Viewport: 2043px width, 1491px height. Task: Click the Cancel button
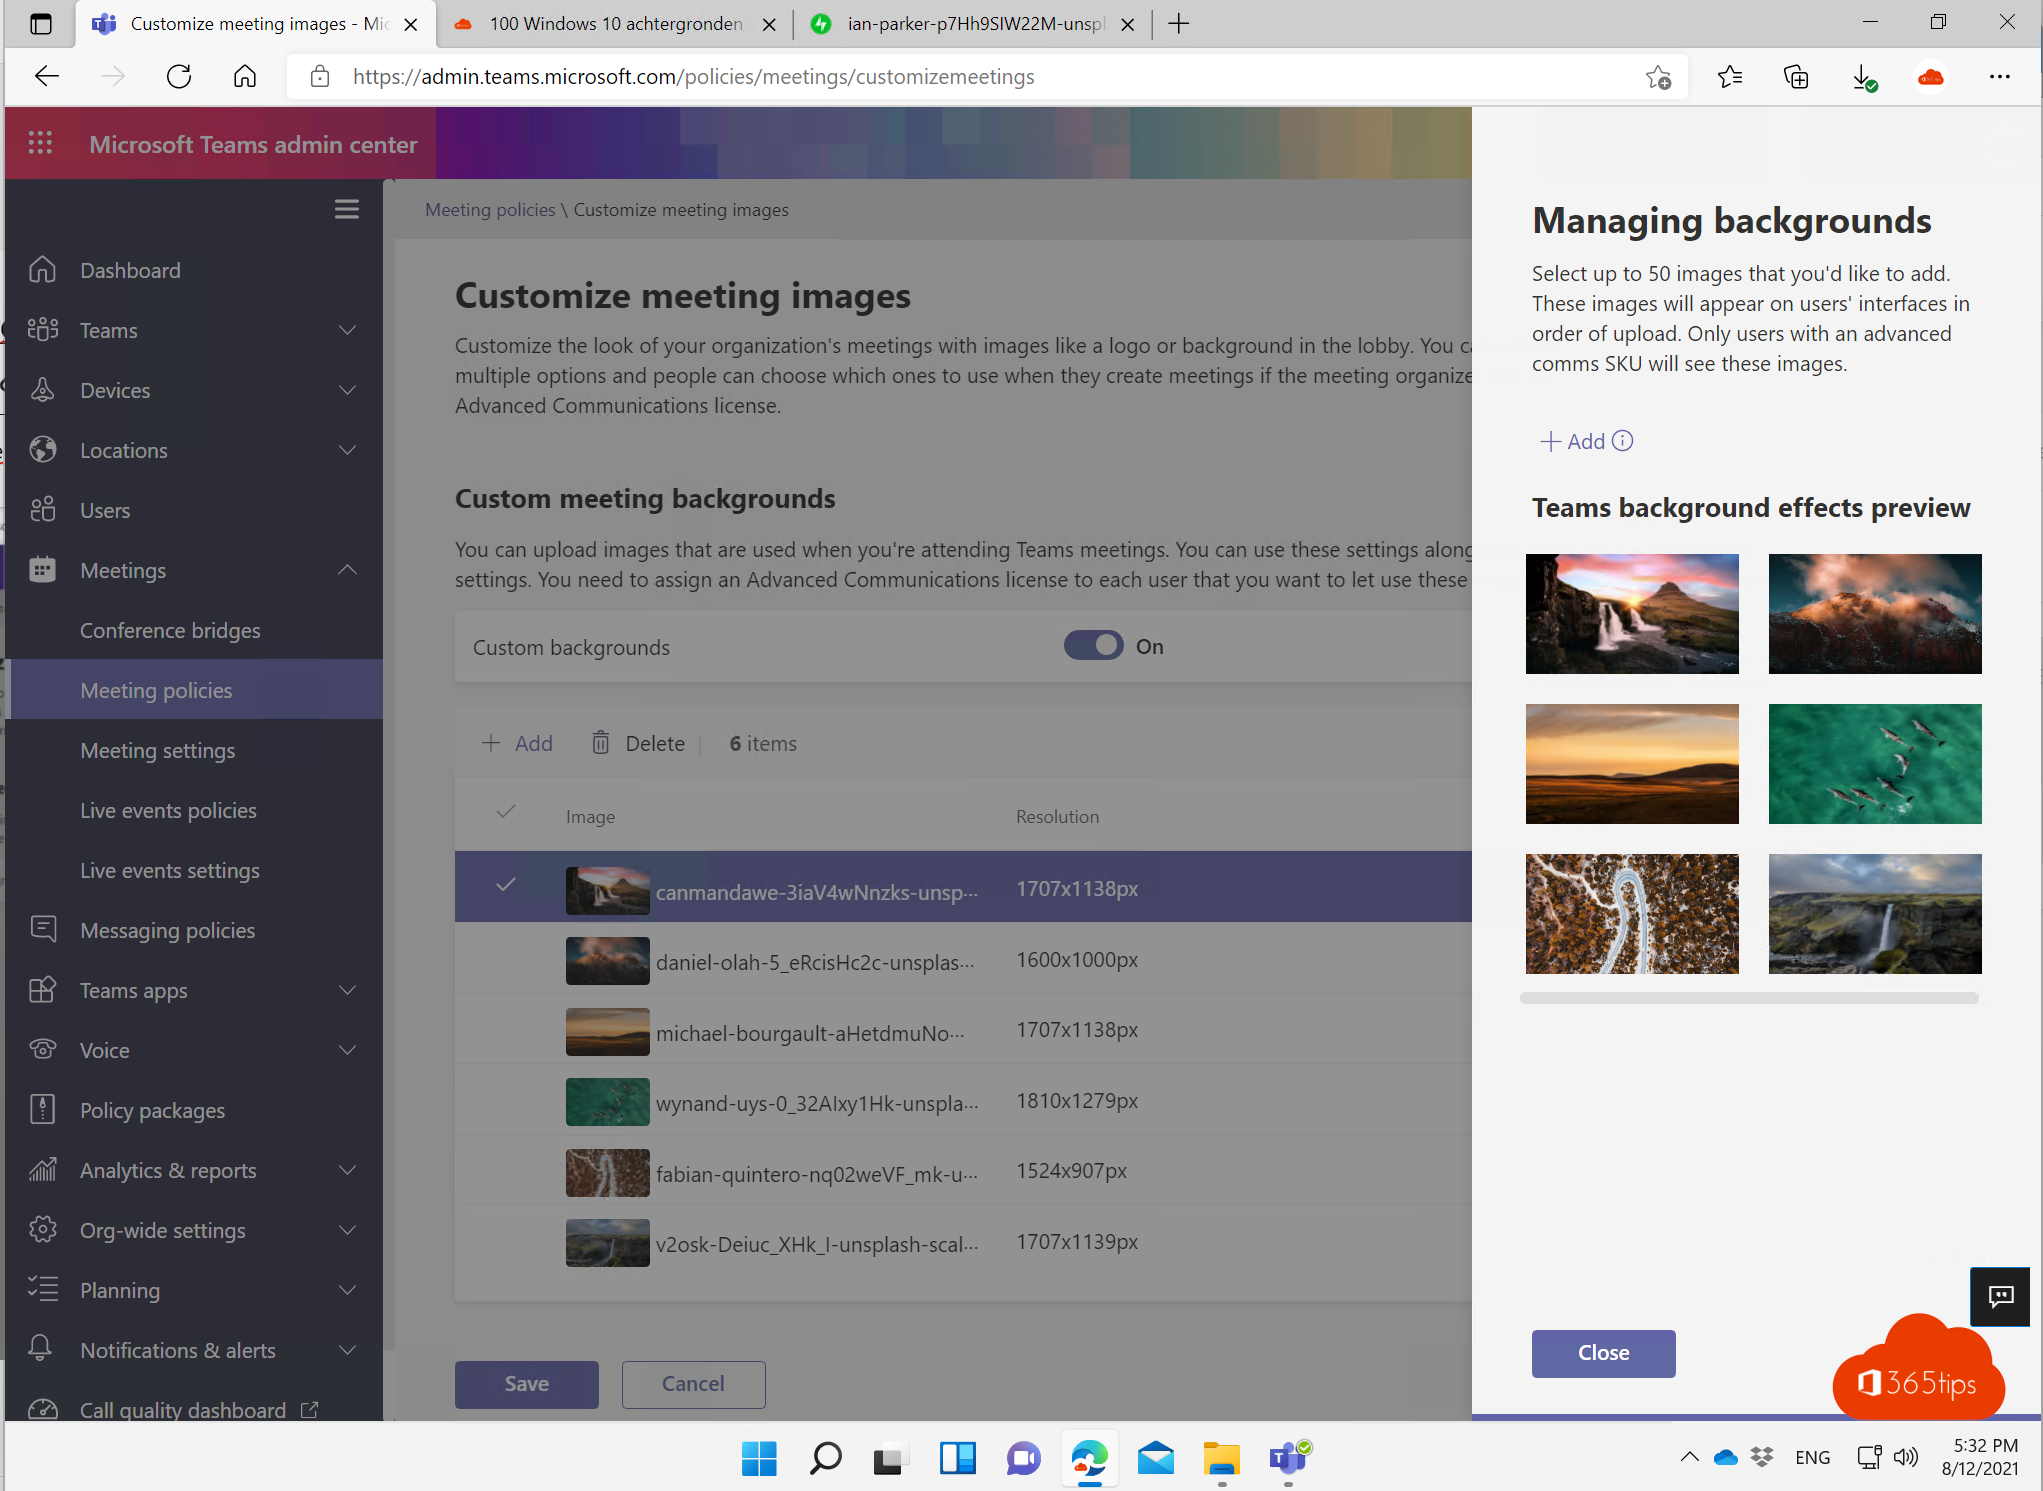pos(693,1383)
